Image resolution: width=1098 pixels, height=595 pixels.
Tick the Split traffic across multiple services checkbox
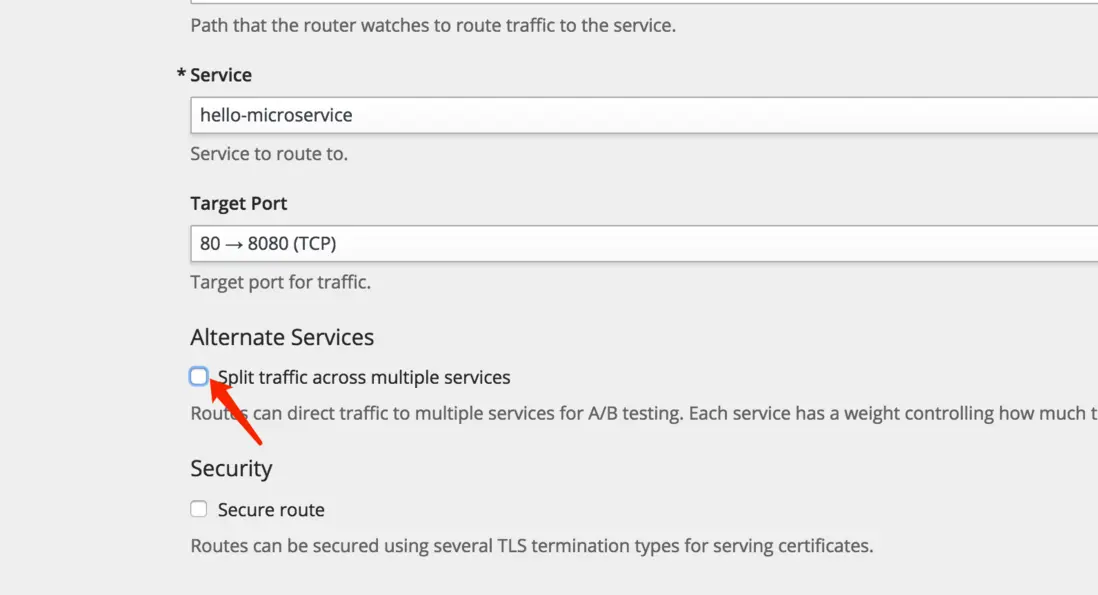click(199, 377)
